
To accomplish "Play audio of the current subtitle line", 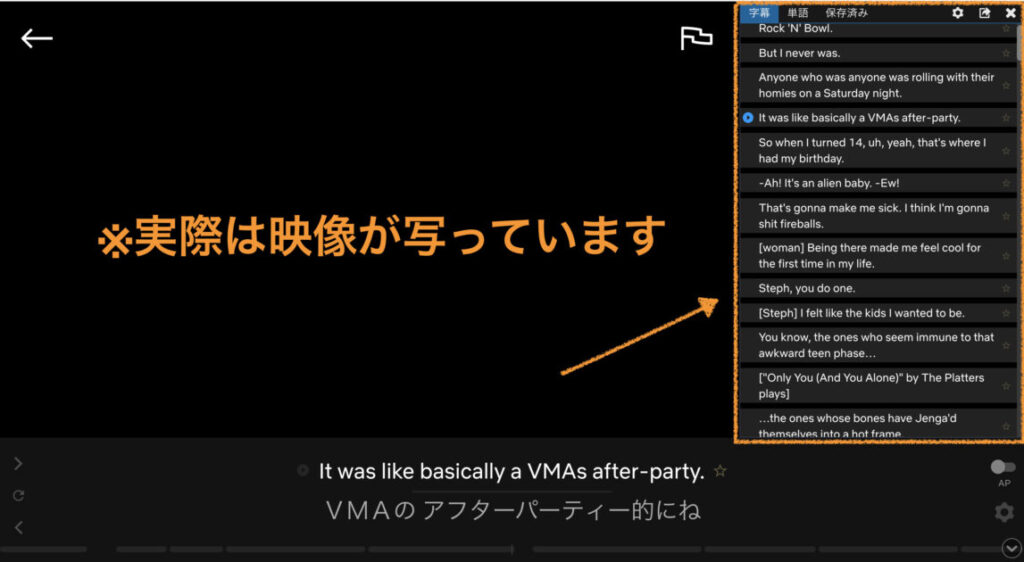I will pos(303,471).
